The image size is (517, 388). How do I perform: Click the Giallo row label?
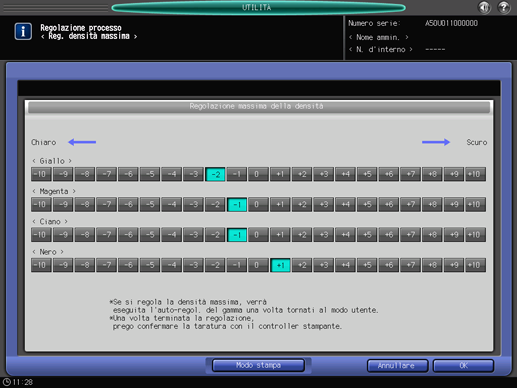point(52,161)
